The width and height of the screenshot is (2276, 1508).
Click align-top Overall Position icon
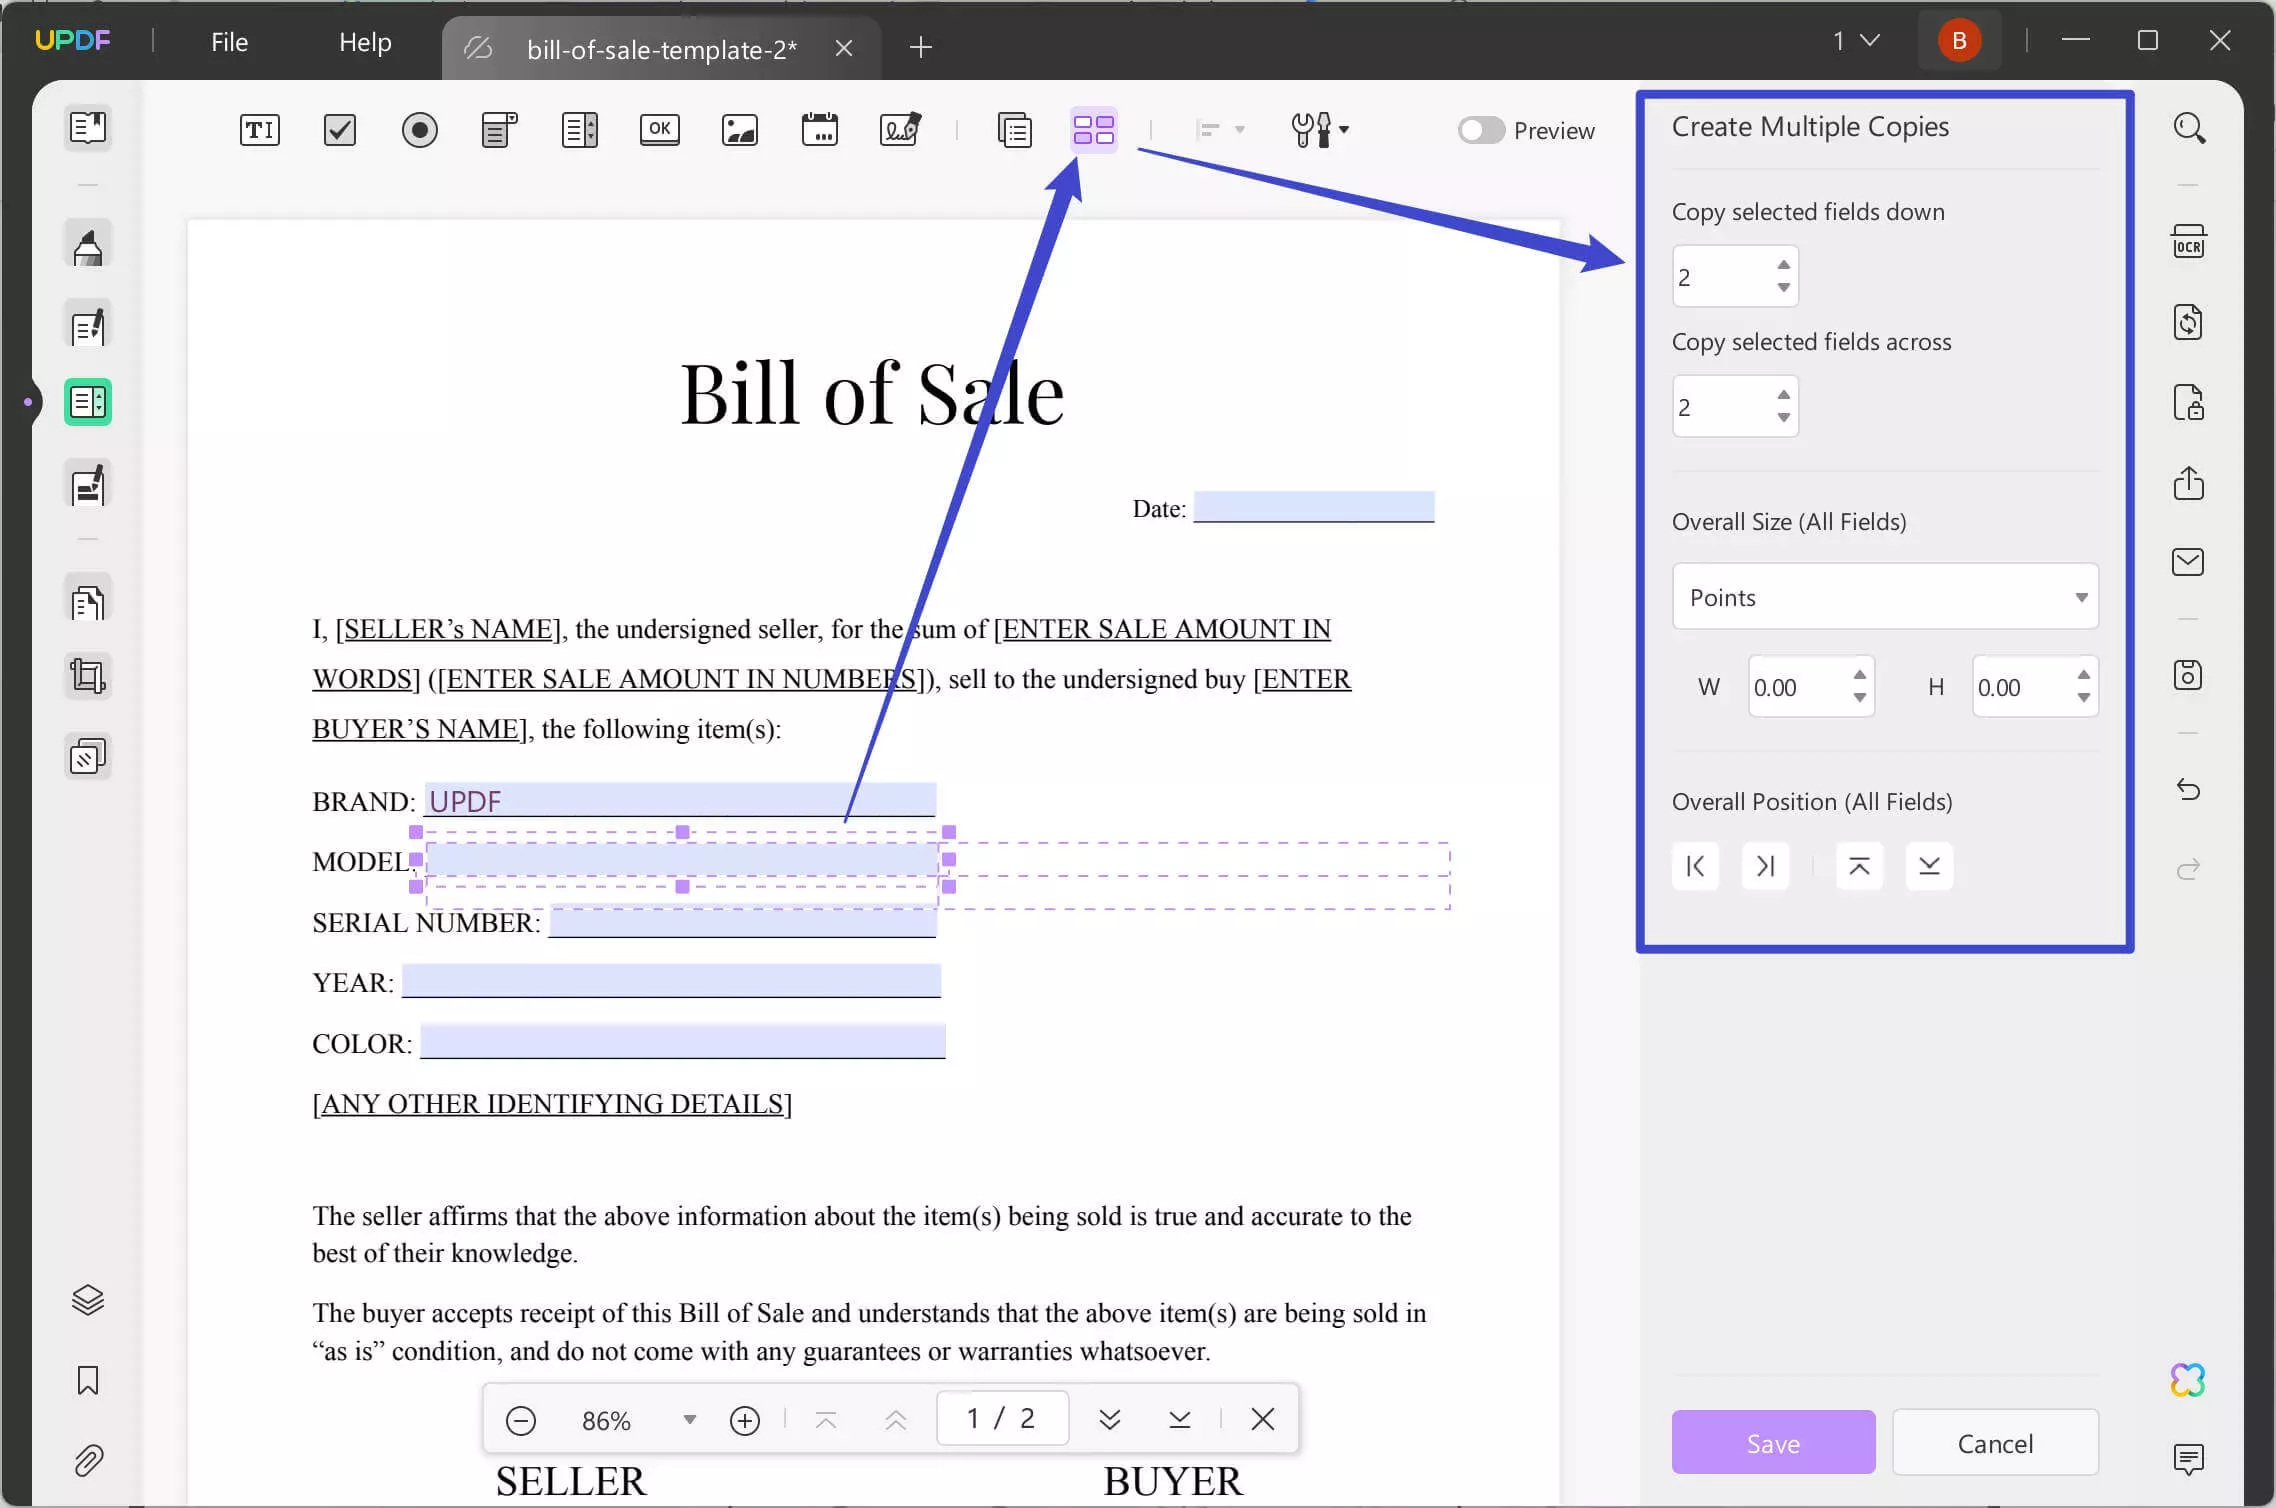(x=1857, y=865)
